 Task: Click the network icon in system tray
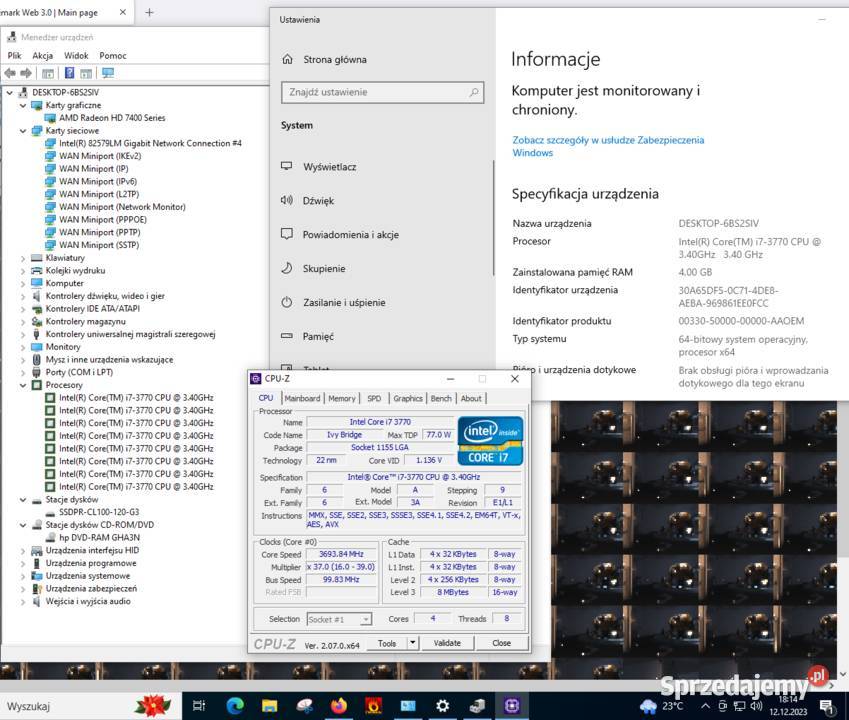739,706
